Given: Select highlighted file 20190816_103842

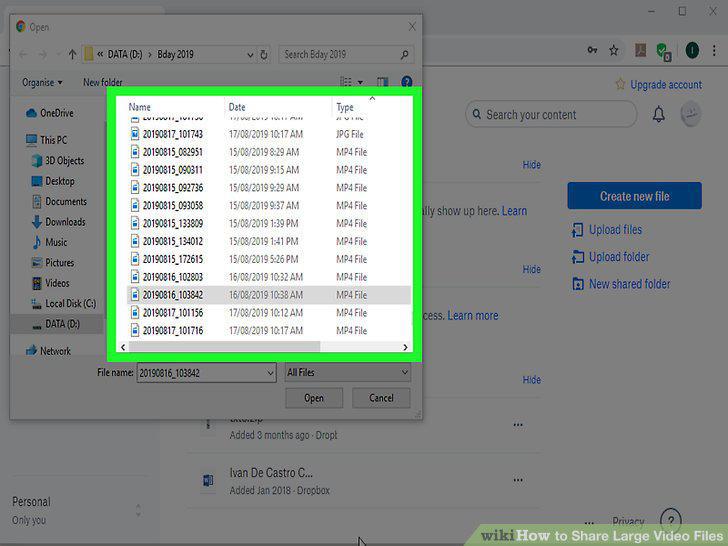Looking at the screenshot, I should [x=268, y=295].
